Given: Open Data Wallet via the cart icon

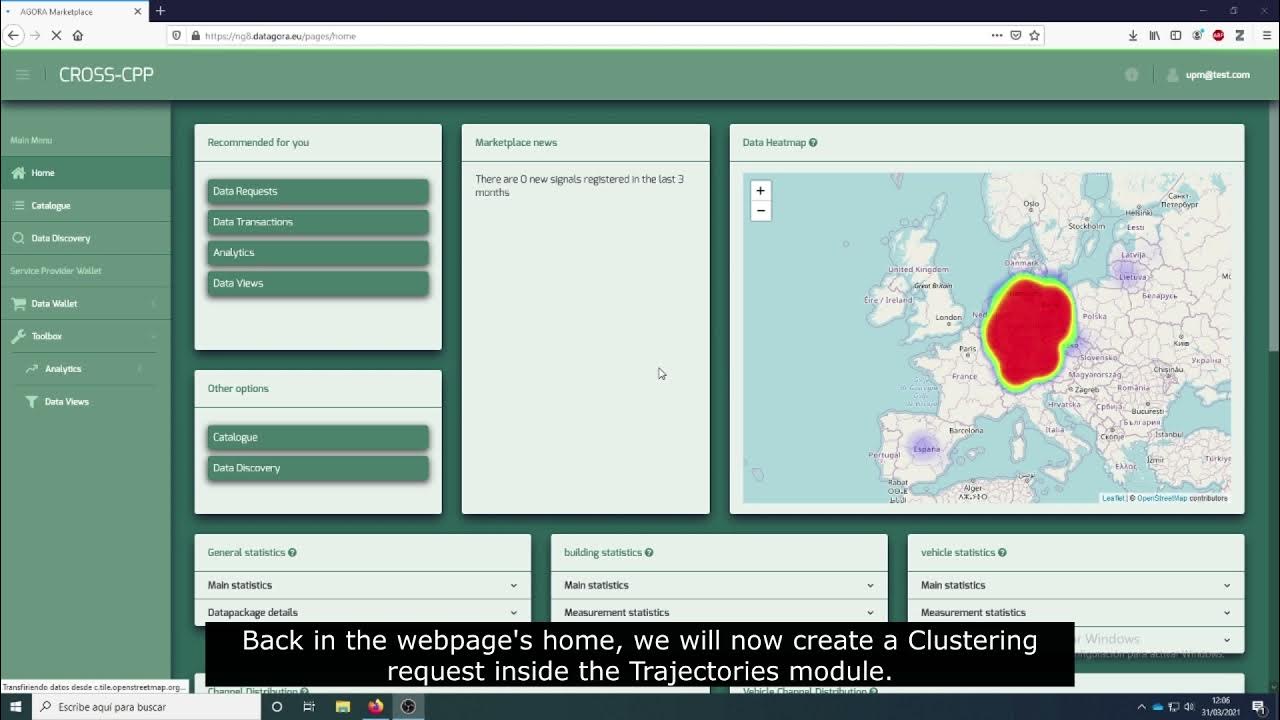Looking at the screenshot, I should (17, 303).
